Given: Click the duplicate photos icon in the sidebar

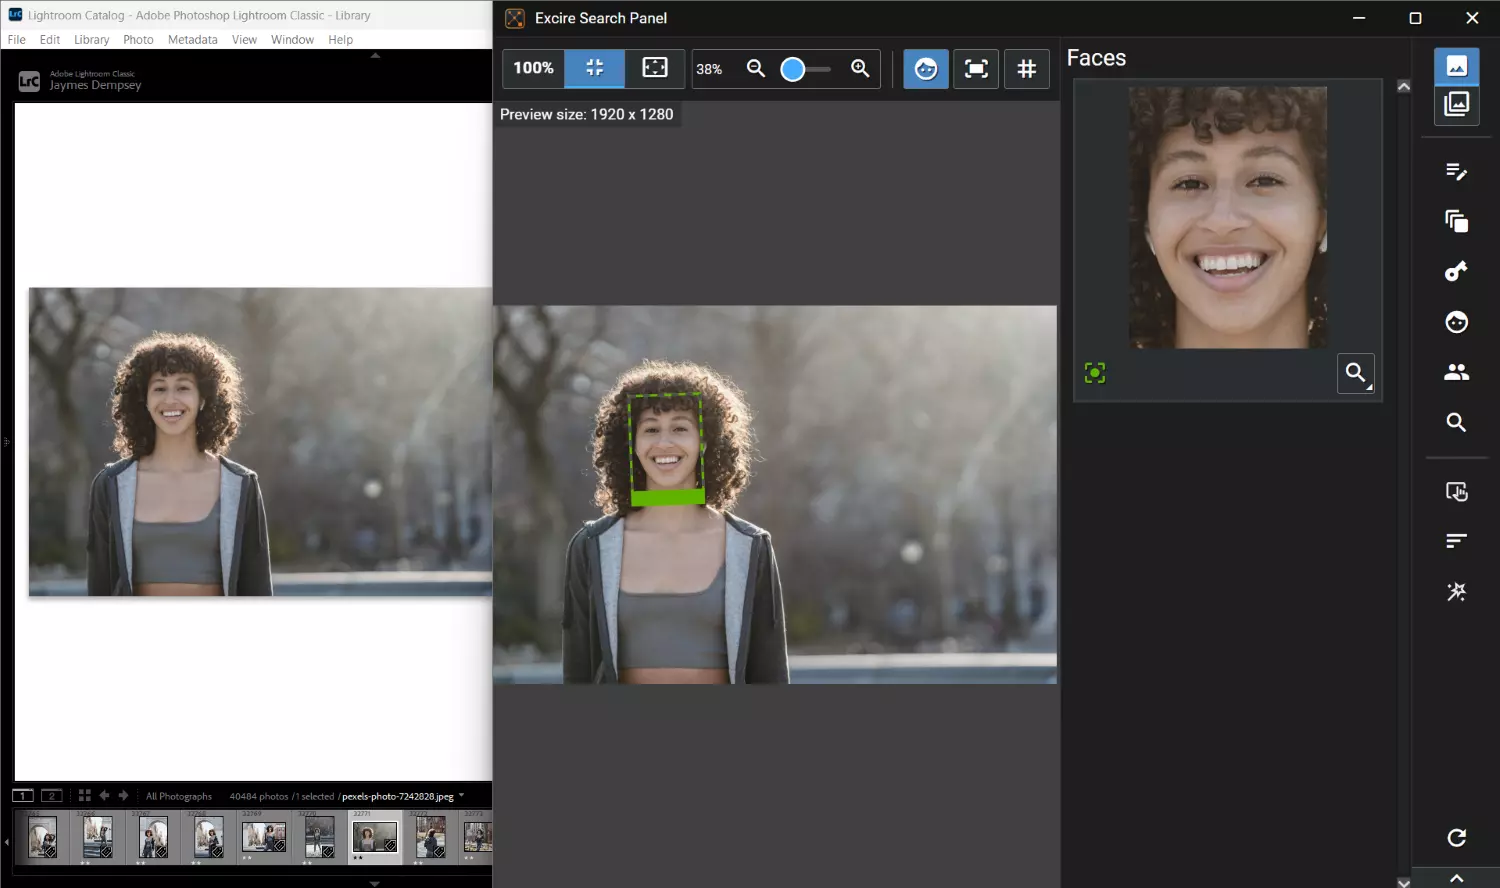Looking at the screenshot, I should tap(1456, 220).
